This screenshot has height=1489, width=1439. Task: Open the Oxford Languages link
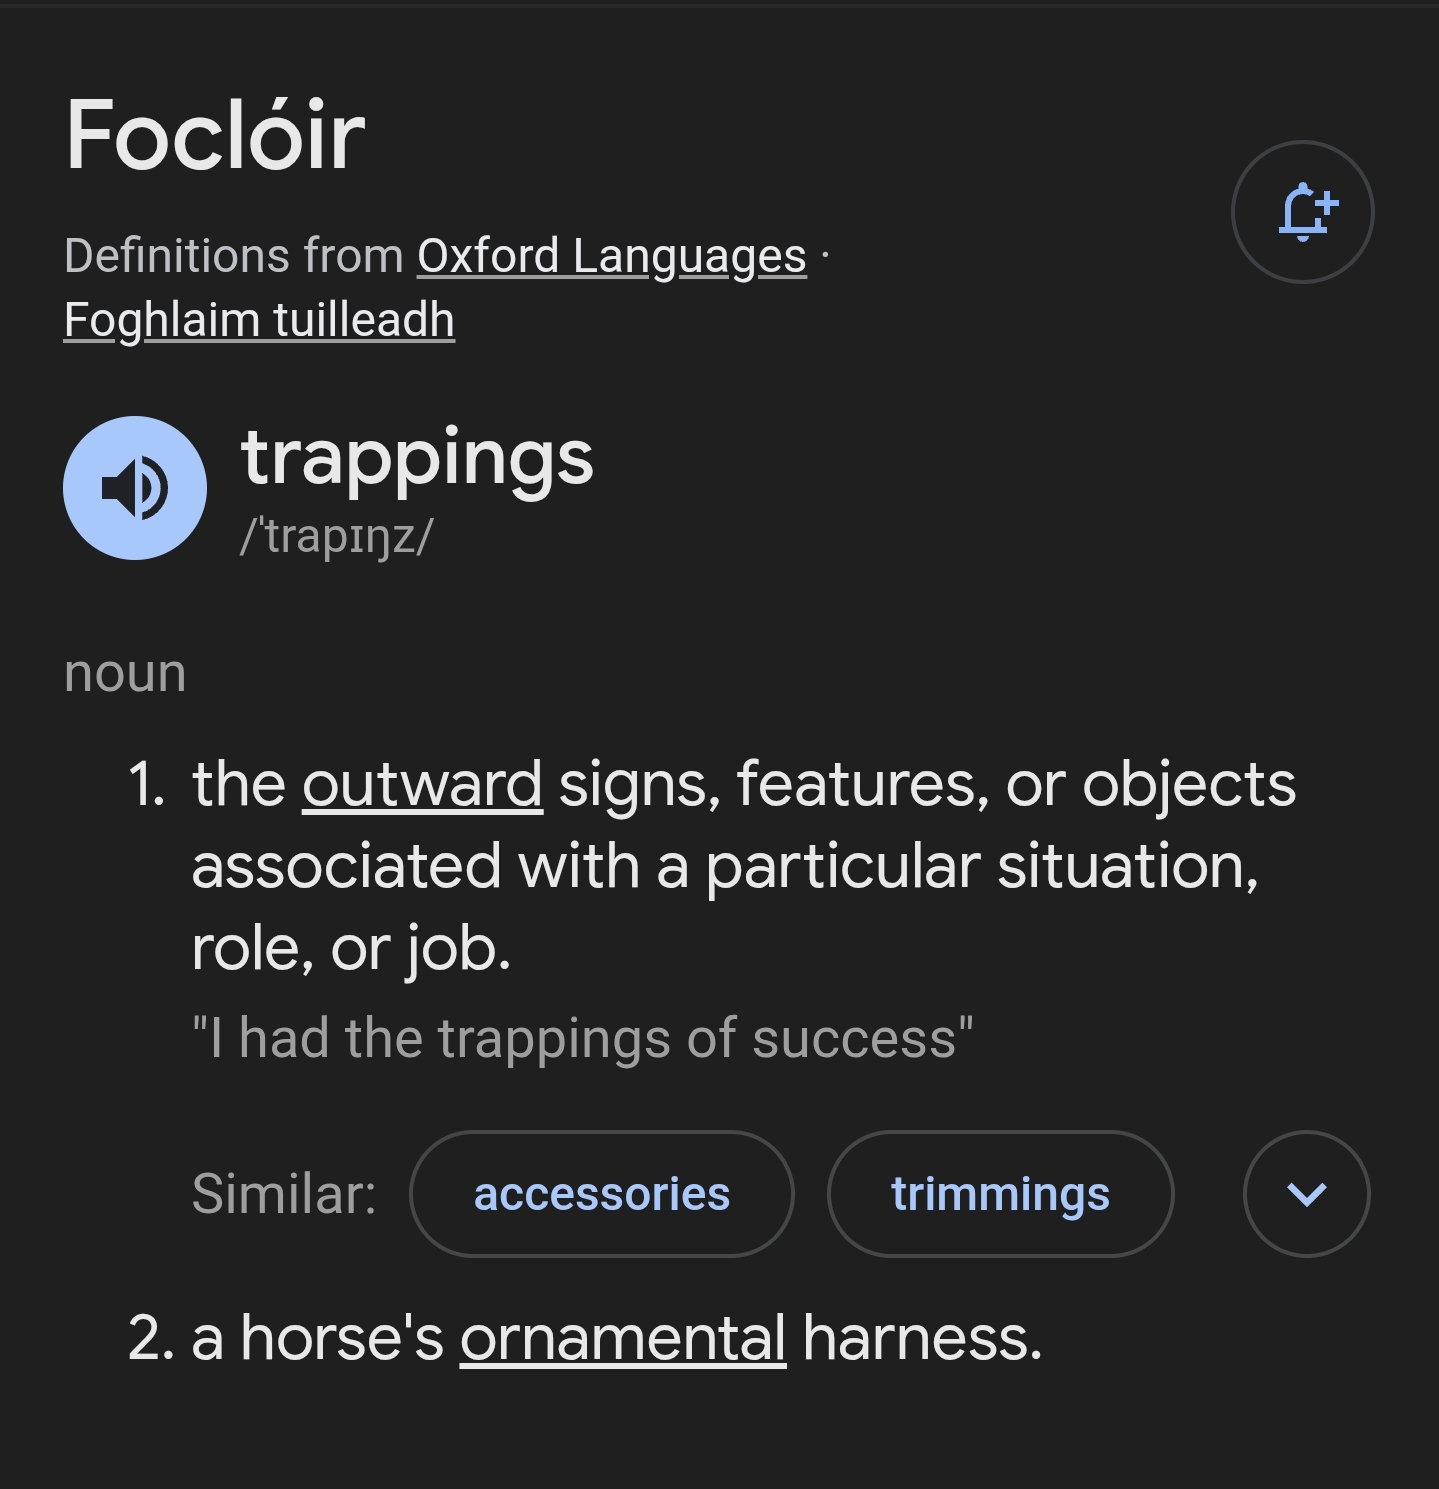(611, 256)
